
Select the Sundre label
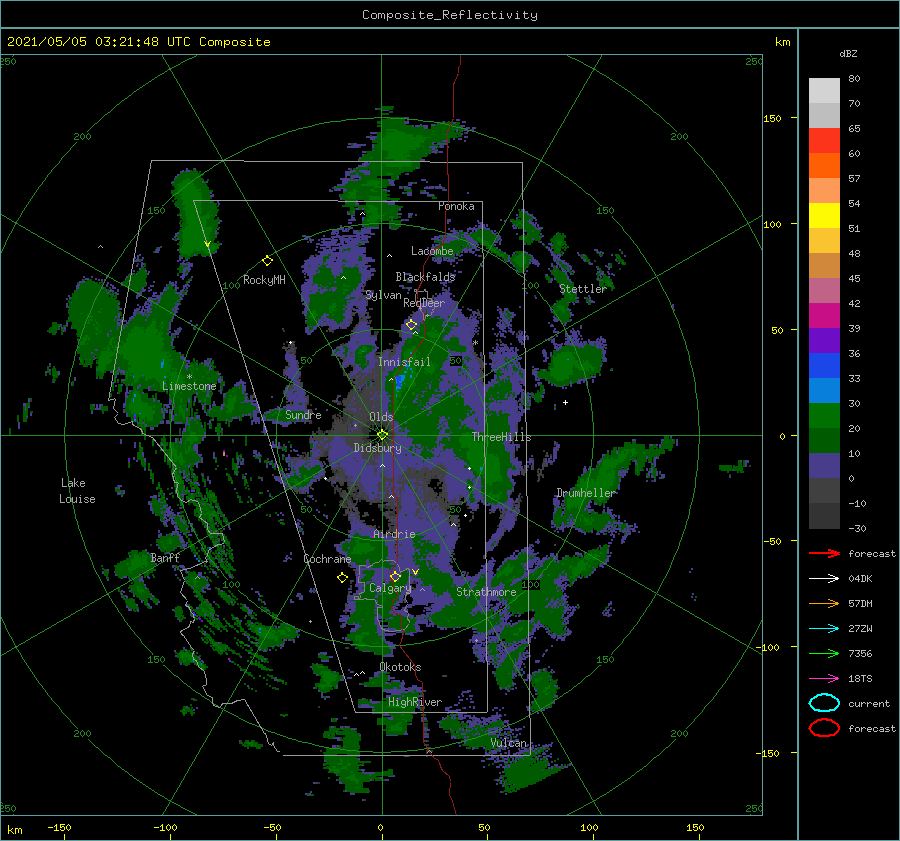(304, 414)
